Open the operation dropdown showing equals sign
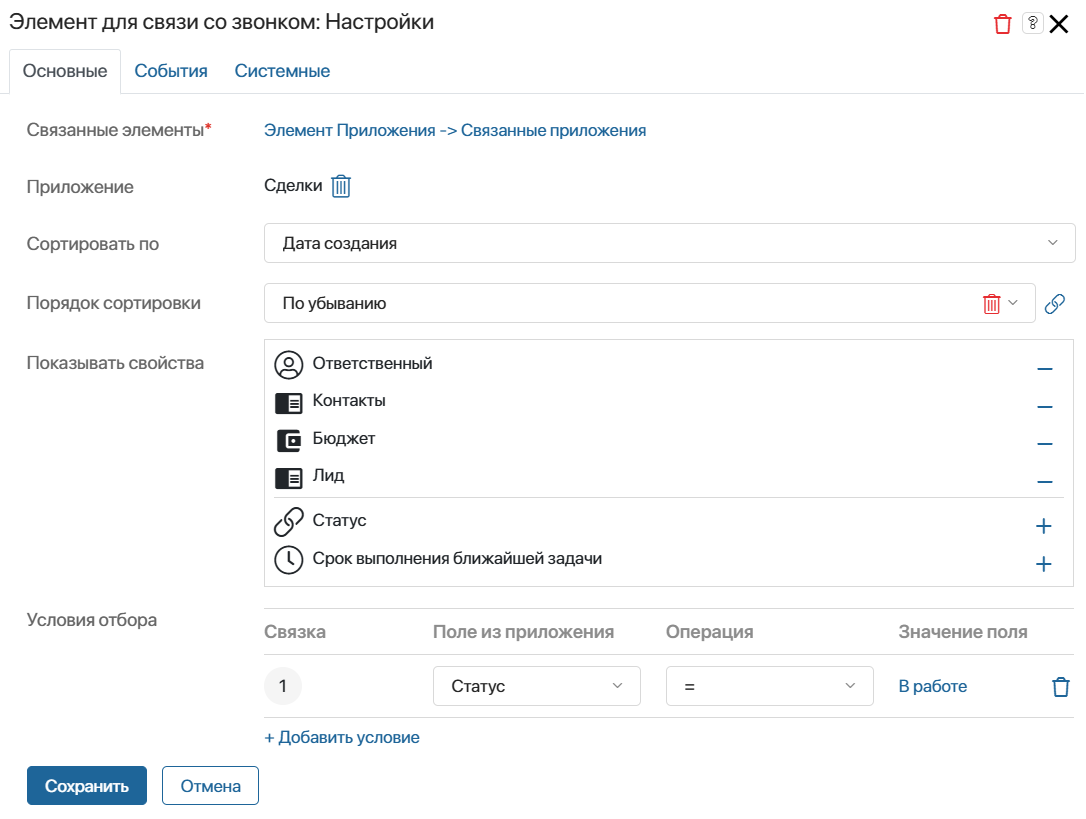Image resolution: width=1086 pixels, height=819 pixels. point(769,686)
